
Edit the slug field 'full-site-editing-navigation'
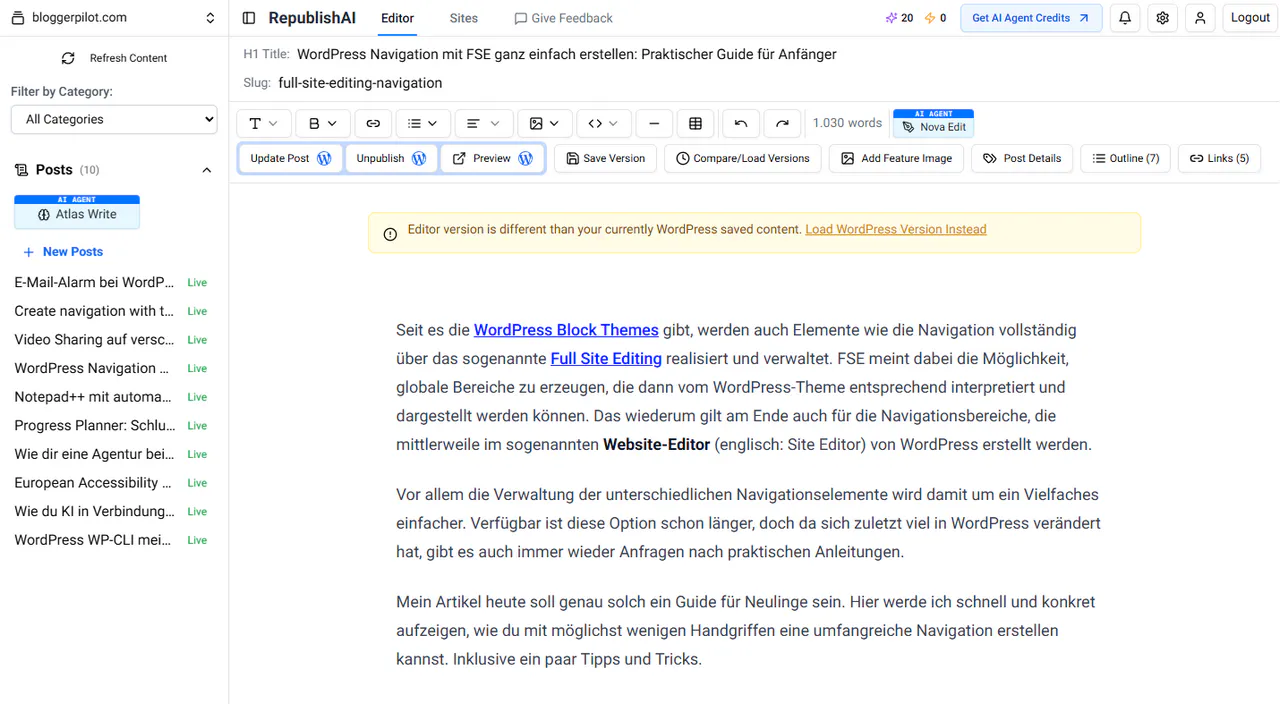click(x=360, y=83)
